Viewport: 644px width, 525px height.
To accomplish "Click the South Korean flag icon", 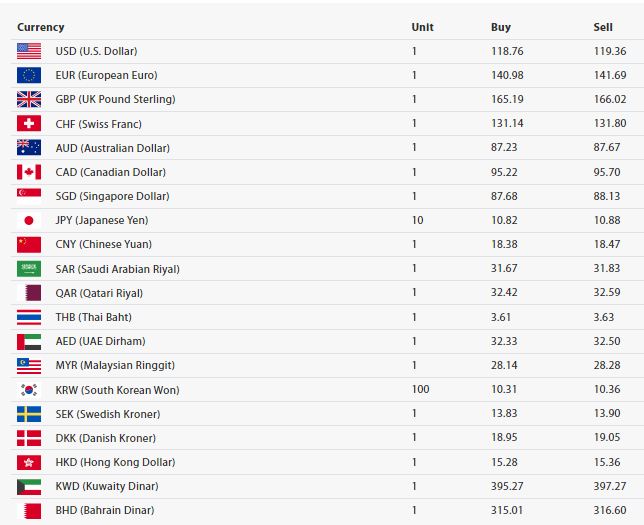I will tap(29, 389).
